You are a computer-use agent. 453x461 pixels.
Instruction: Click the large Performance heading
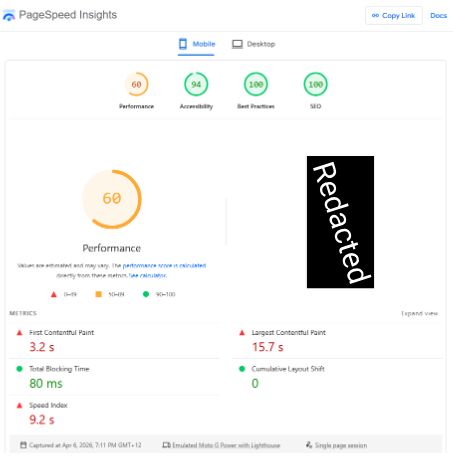pyautogui.click(x=112, y=248)
